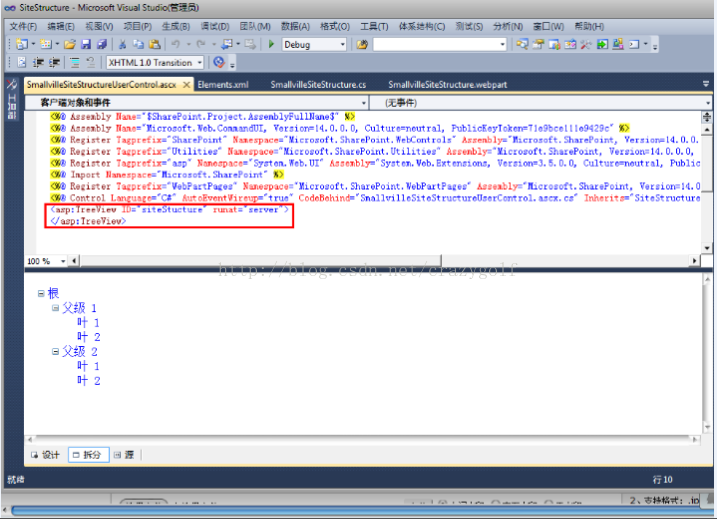This screenshot has height=519, width=717.
Task: Click the Redo arrow icon
Action: point(200,44)
